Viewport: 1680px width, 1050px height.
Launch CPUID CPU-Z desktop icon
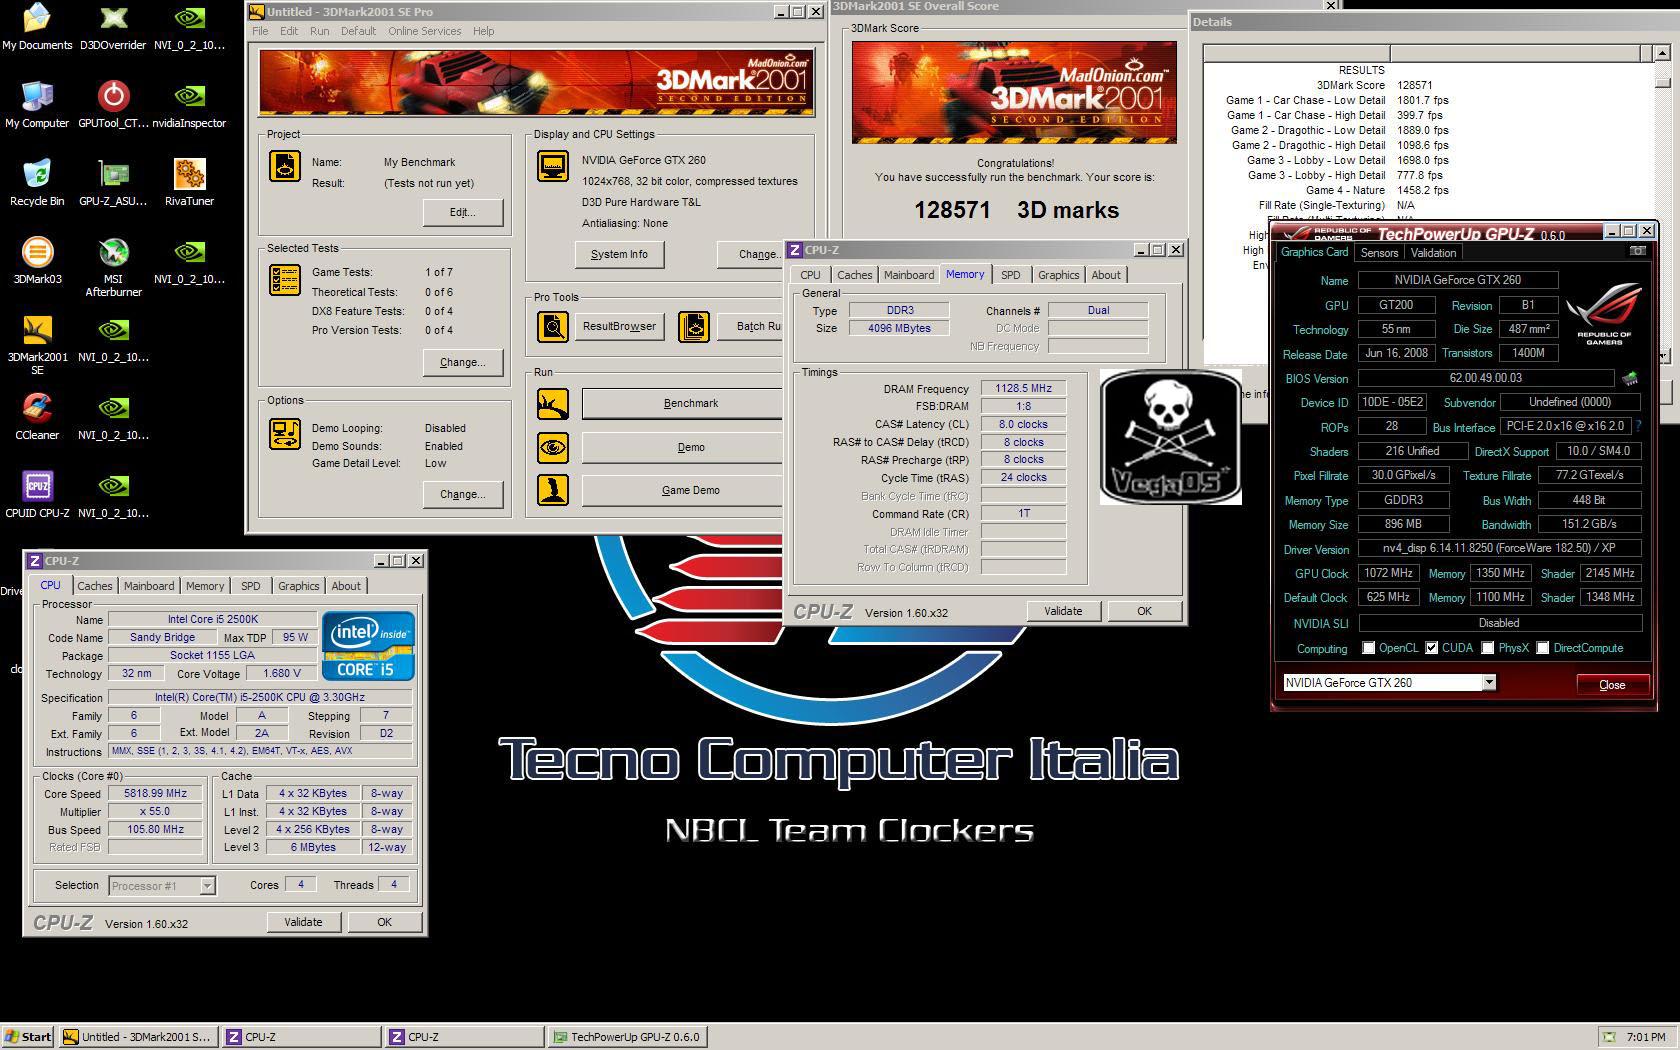coord(37,495)
